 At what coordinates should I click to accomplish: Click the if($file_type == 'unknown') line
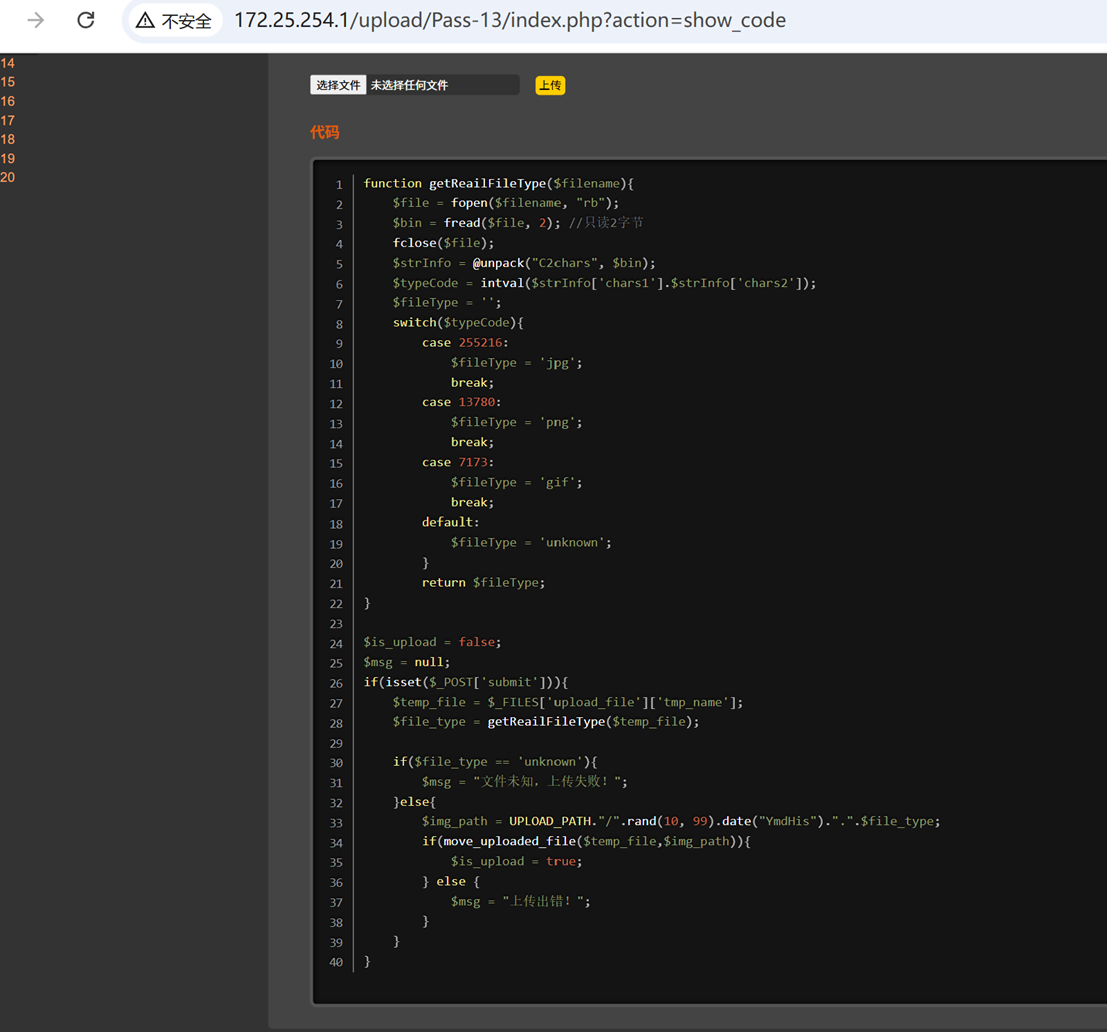[x=495, y=762]
